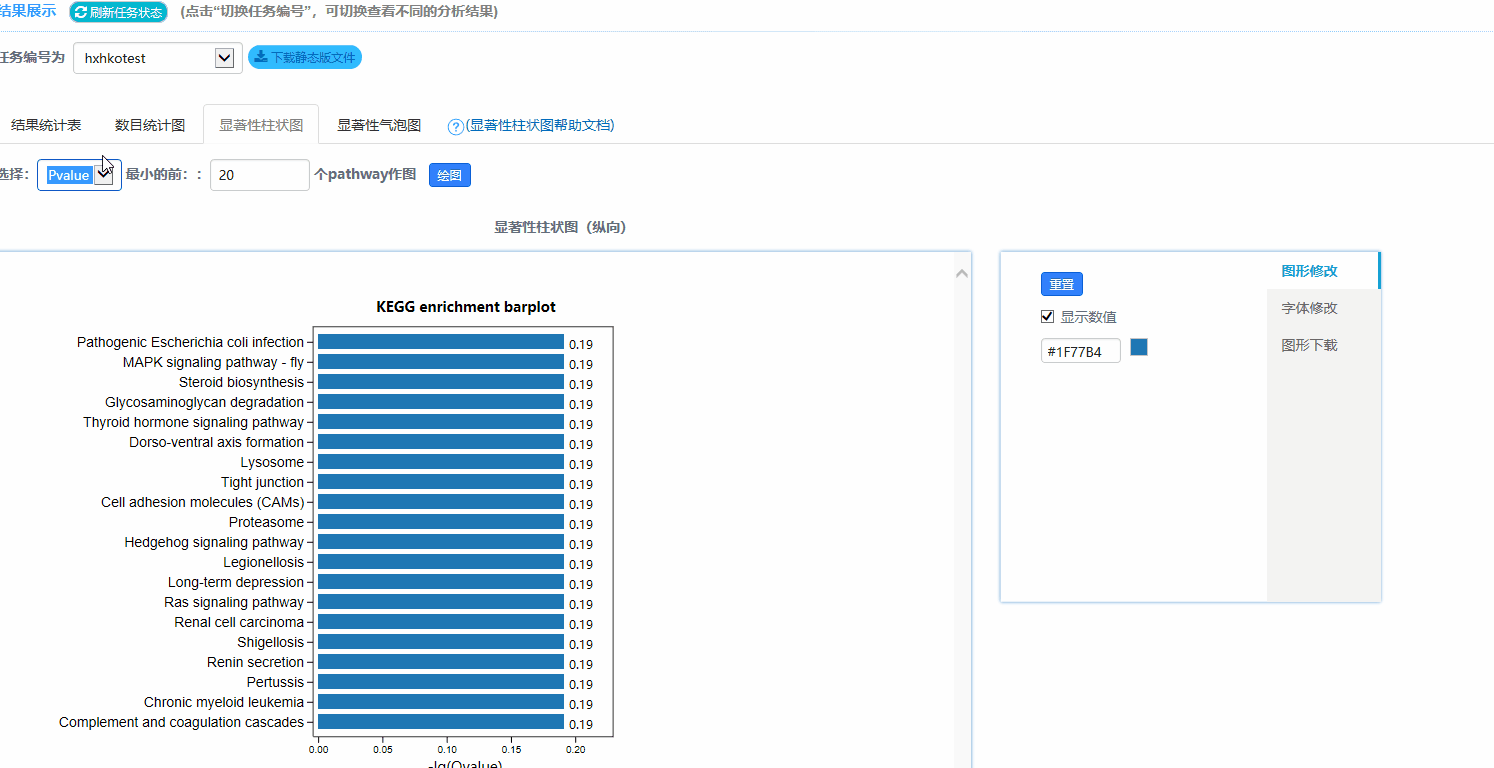Click the Pertussis label
The width and height of the screenshot is (1494, 768).
click(275, 682)
